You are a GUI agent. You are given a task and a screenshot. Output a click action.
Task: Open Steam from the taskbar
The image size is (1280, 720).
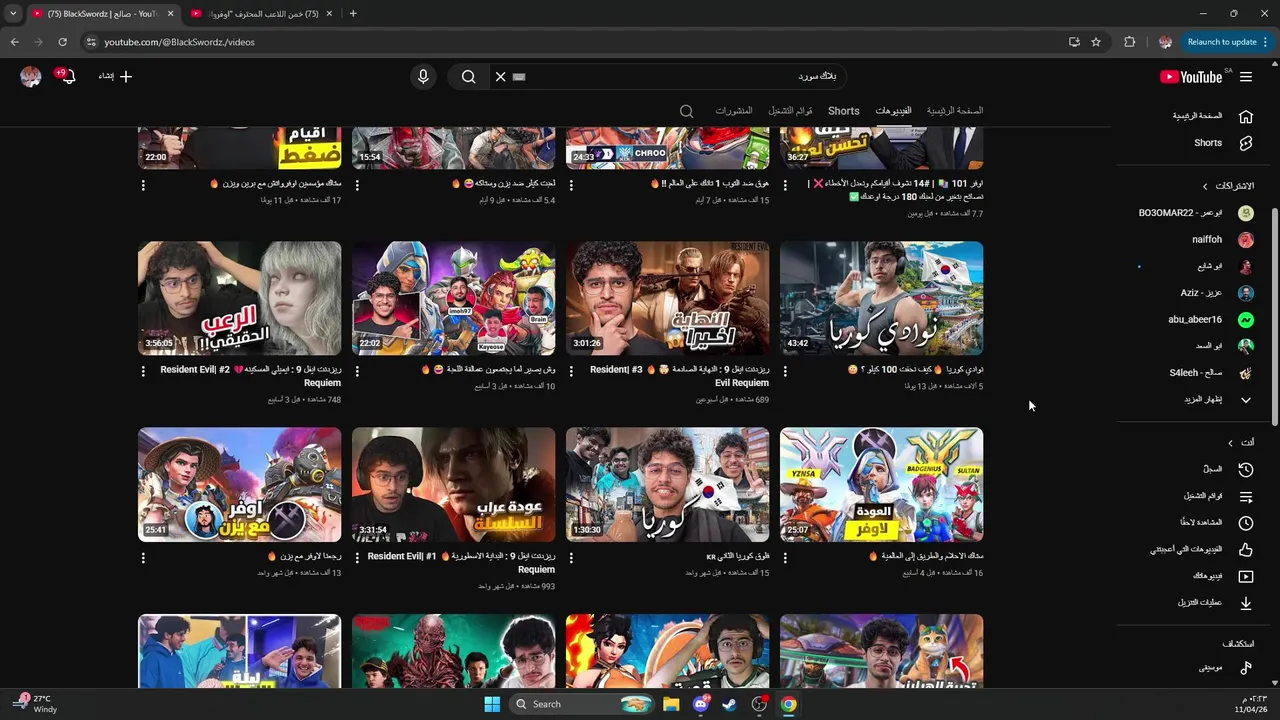[x=730, y=704]
